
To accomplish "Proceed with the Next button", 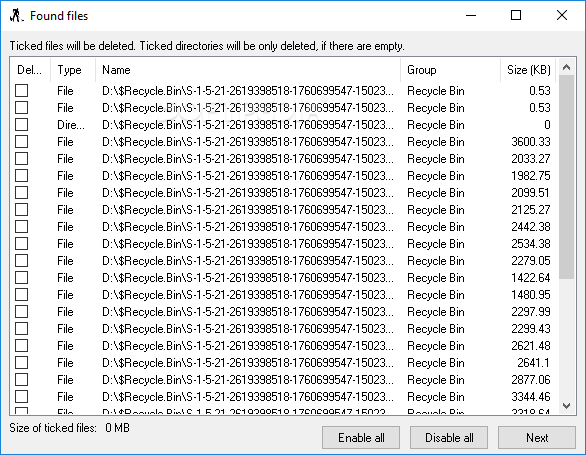I will pos(537,437).
